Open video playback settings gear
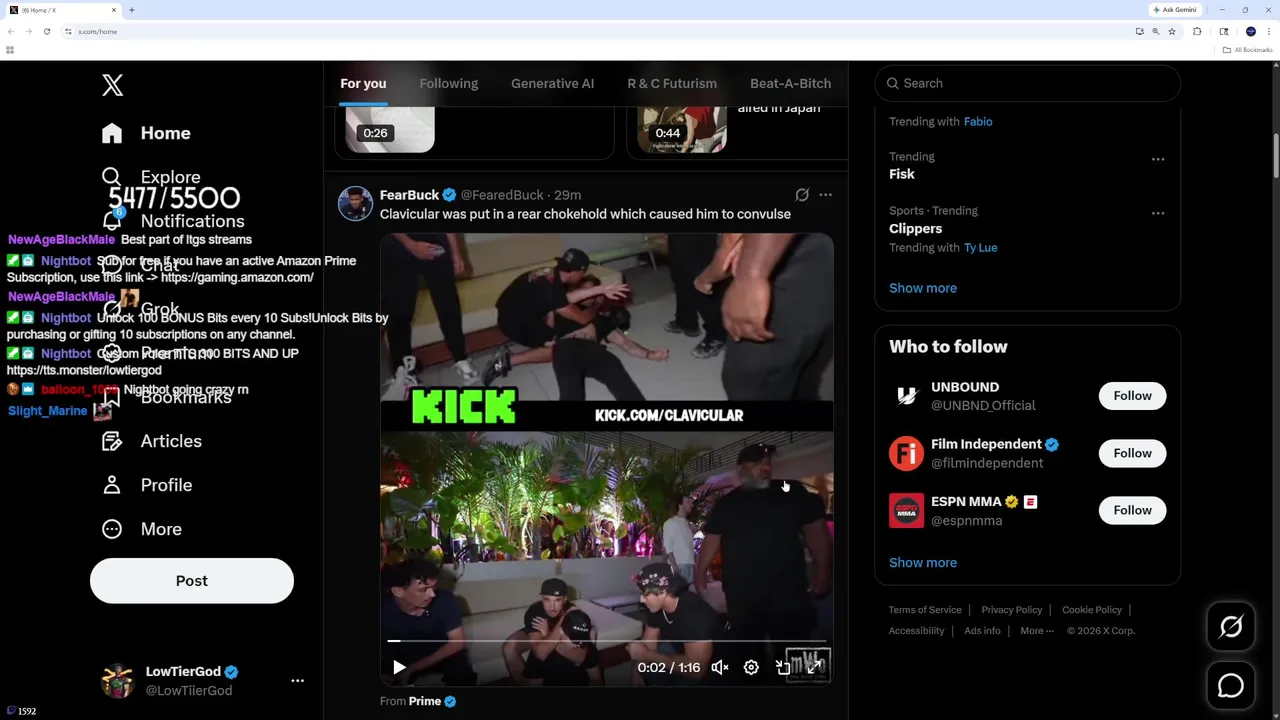 click(x=751, y=667)
